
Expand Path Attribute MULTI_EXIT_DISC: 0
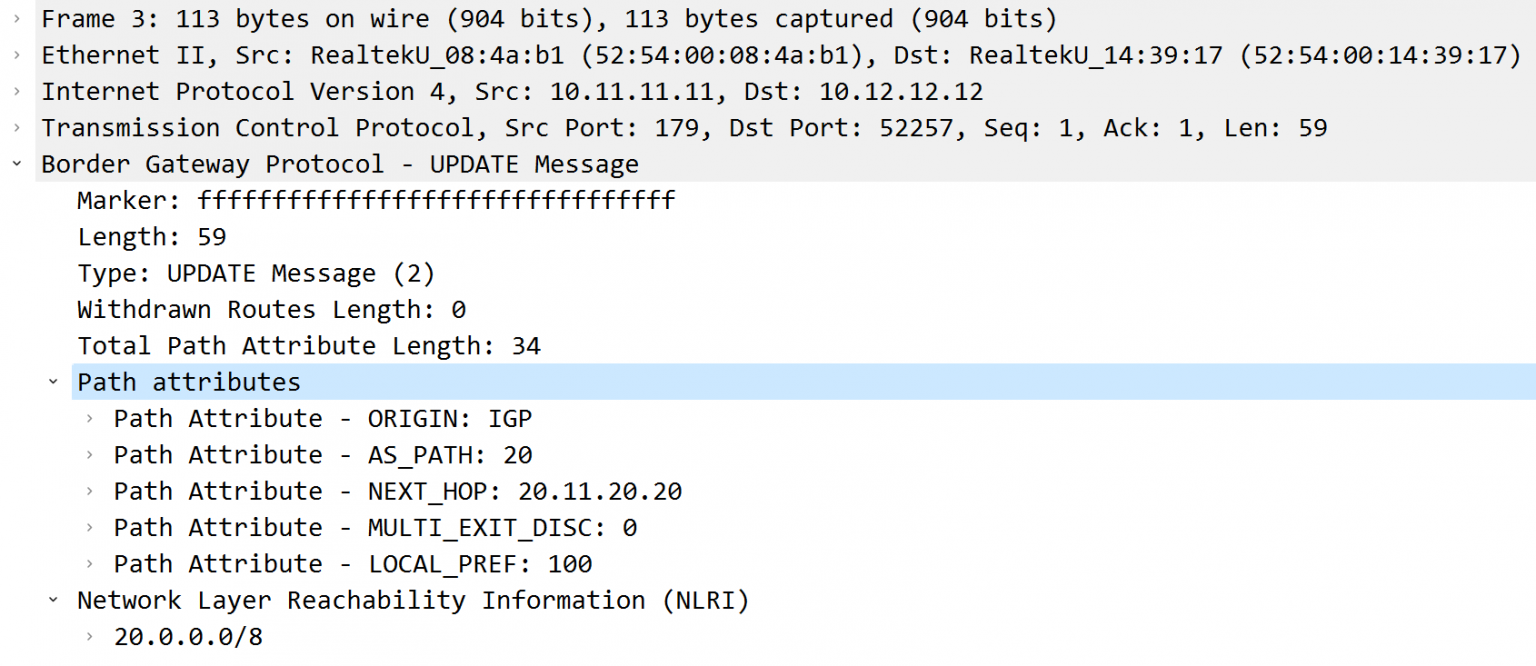(x=90, y=527)
